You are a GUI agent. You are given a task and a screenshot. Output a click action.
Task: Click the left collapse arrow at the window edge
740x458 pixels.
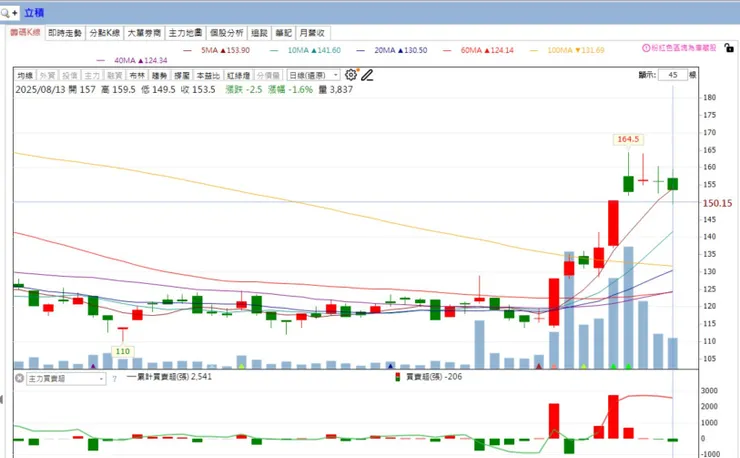[1, 400]
